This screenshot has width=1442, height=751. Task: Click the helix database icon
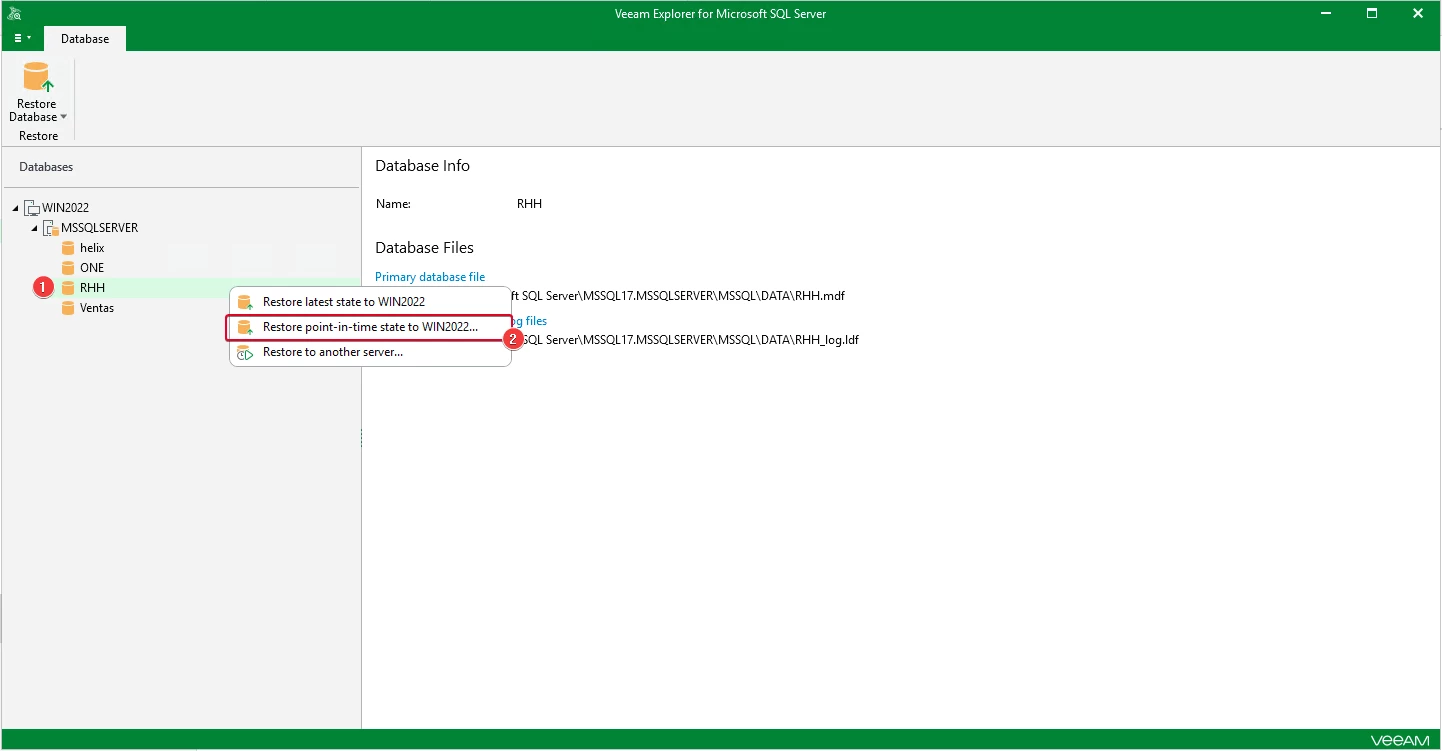pos(68,248)
